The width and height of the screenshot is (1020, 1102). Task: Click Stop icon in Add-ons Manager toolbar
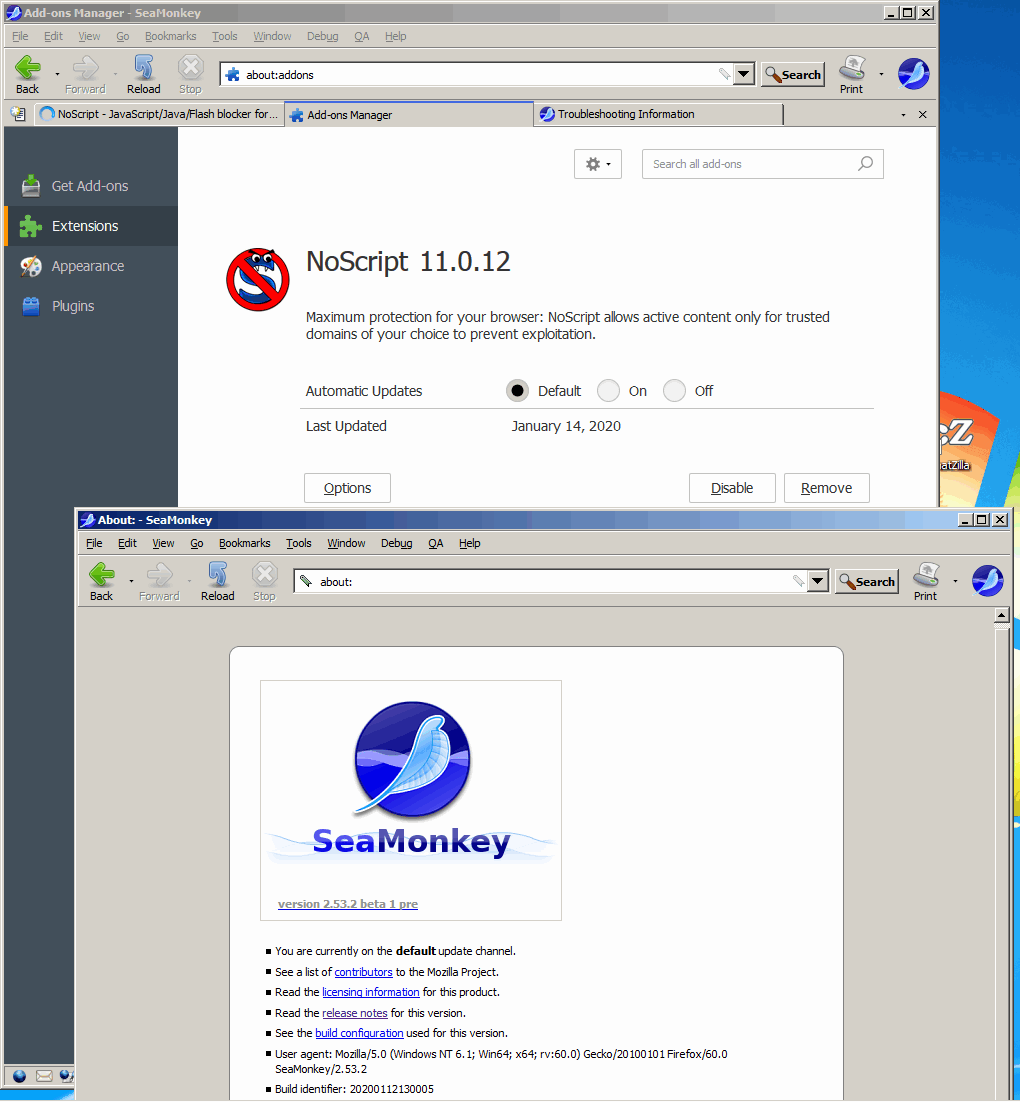(190, 68)
